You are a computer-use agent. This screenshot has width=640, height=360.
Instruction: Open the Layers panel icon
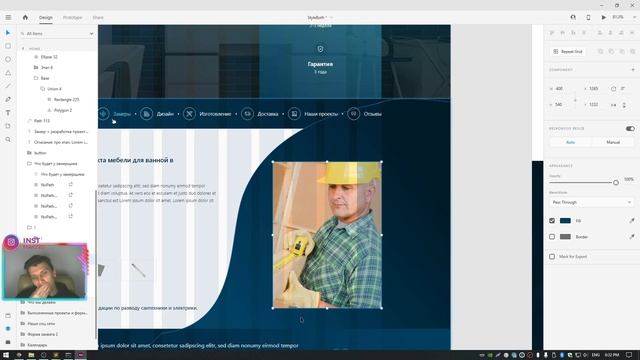tap(8, 329)
